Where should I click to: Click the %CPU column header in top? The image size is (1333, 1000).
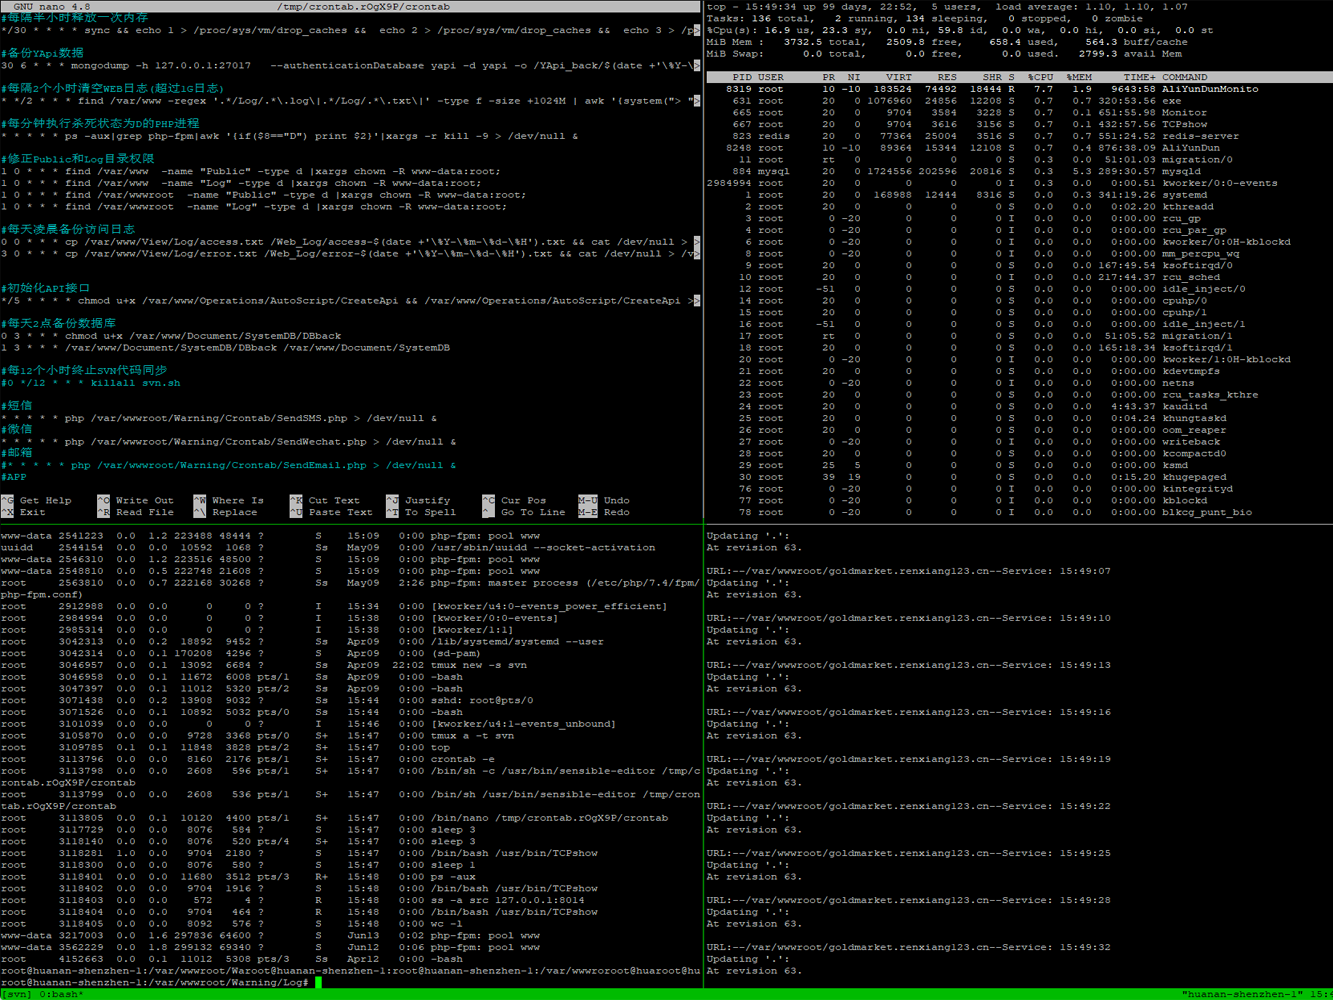[x=1040, y=77]
